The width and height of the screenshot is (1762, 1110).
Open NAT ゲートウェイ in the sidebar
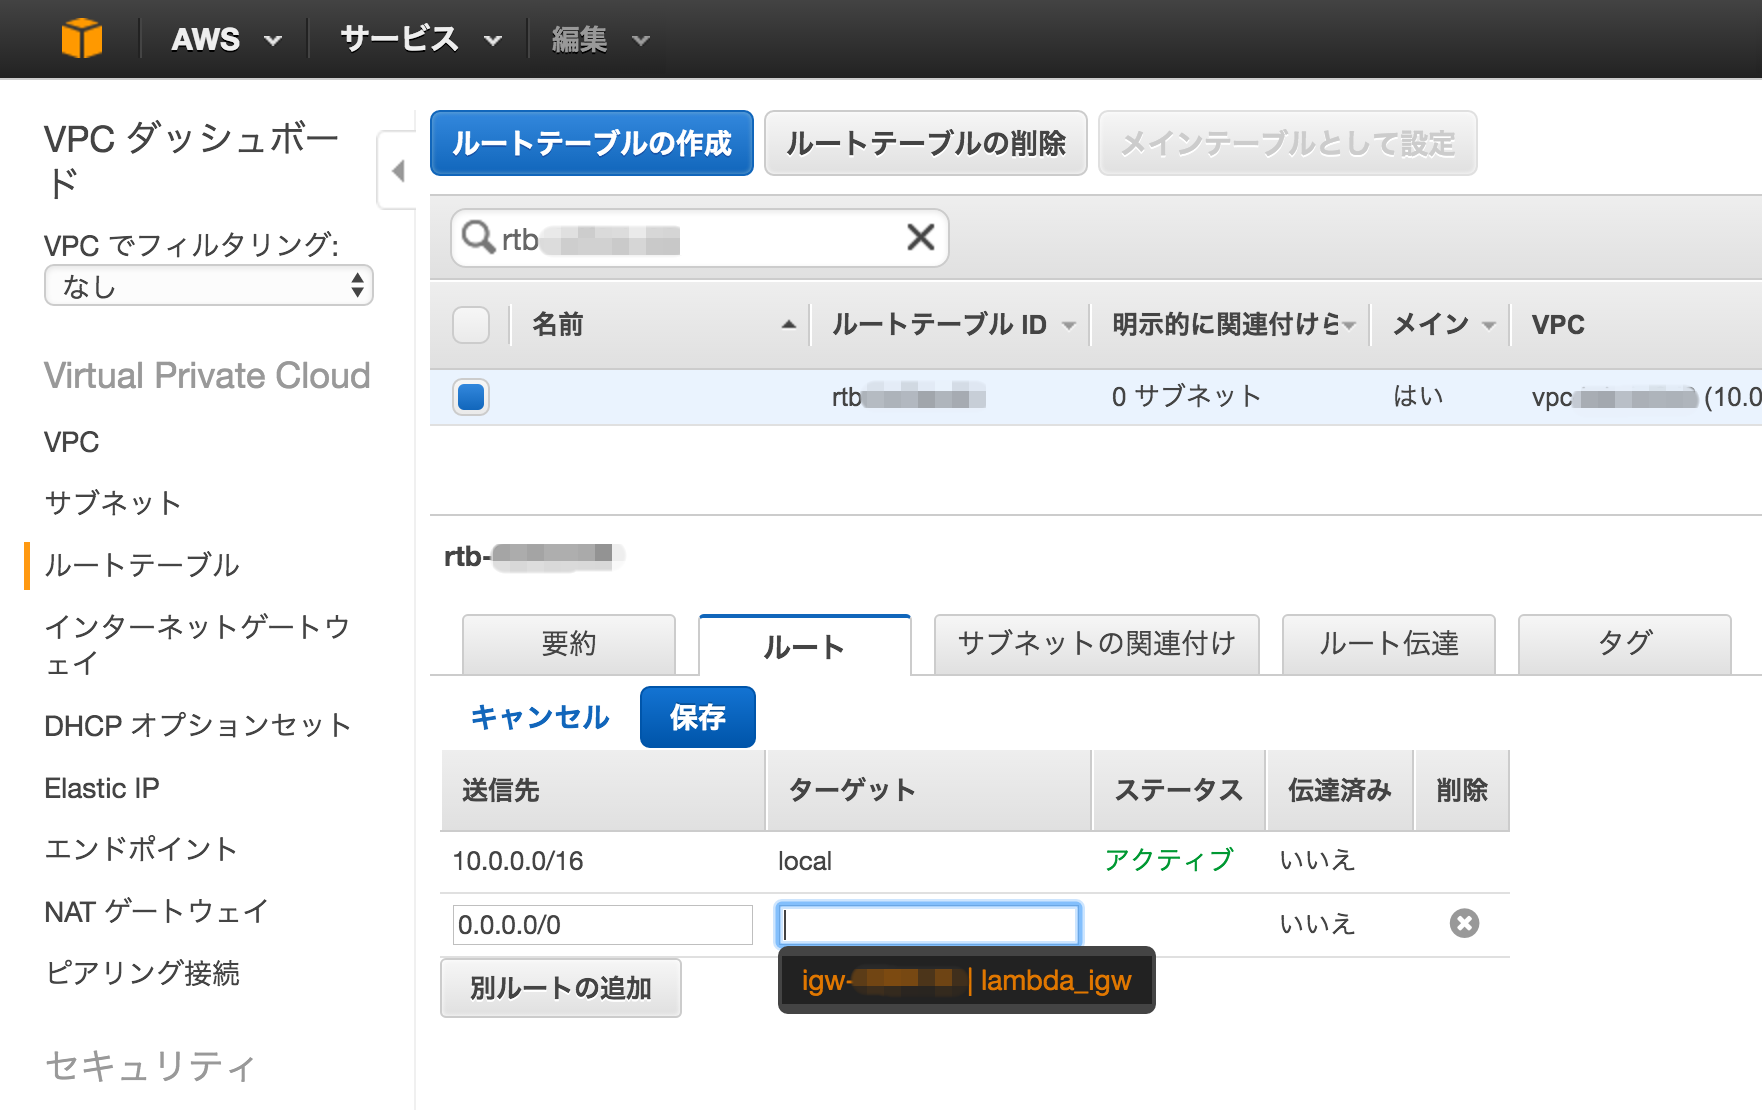point(157,911)
